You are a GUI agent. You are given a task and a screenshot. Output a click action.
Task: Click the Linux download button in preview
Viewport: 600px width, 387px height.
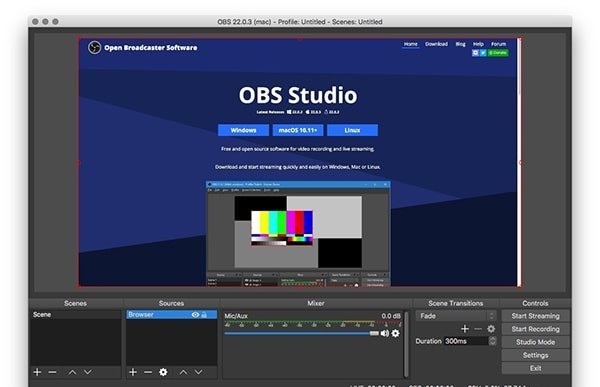click(352, 130)
